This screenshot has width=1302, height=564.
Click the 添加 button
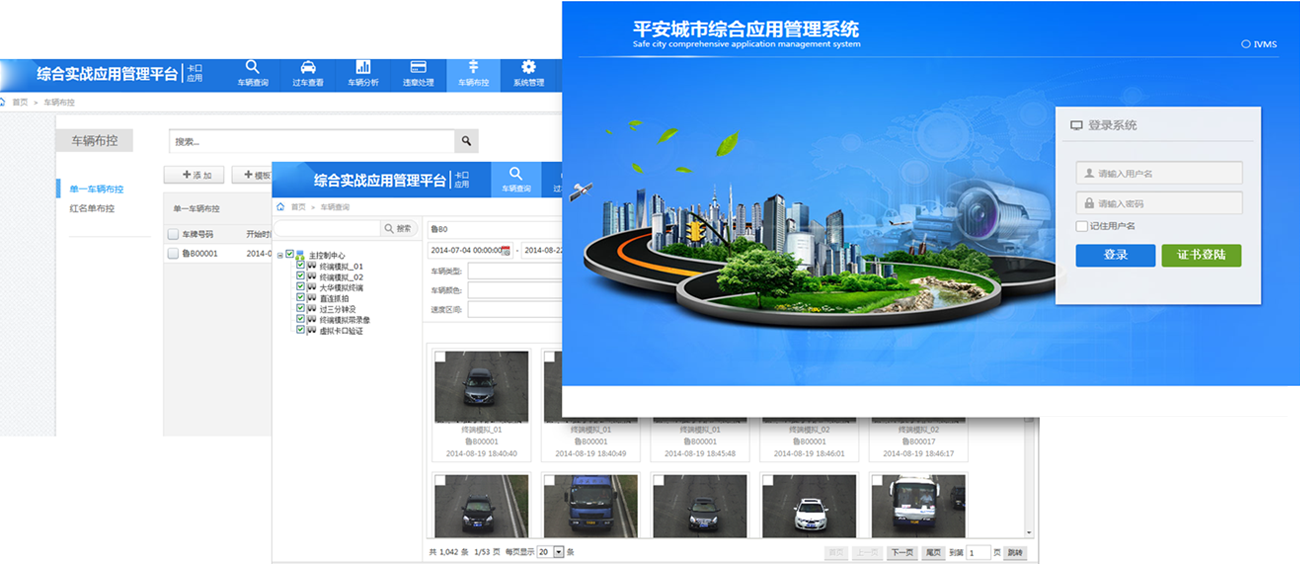click(x=194, y=175)
